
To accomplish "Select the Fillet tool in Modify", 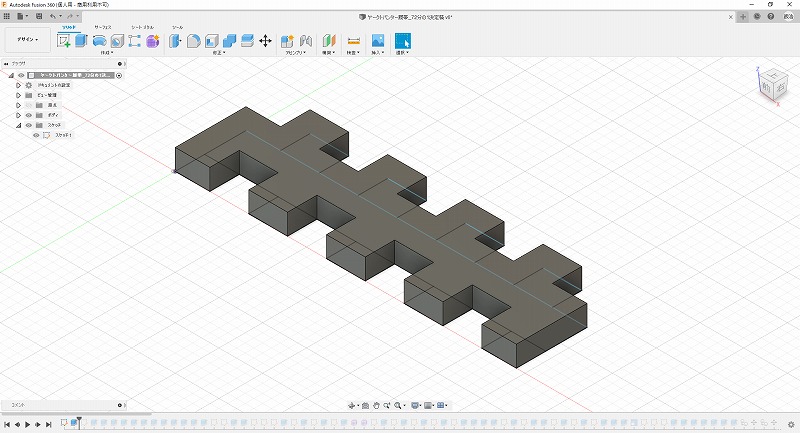I will [194, 41].
